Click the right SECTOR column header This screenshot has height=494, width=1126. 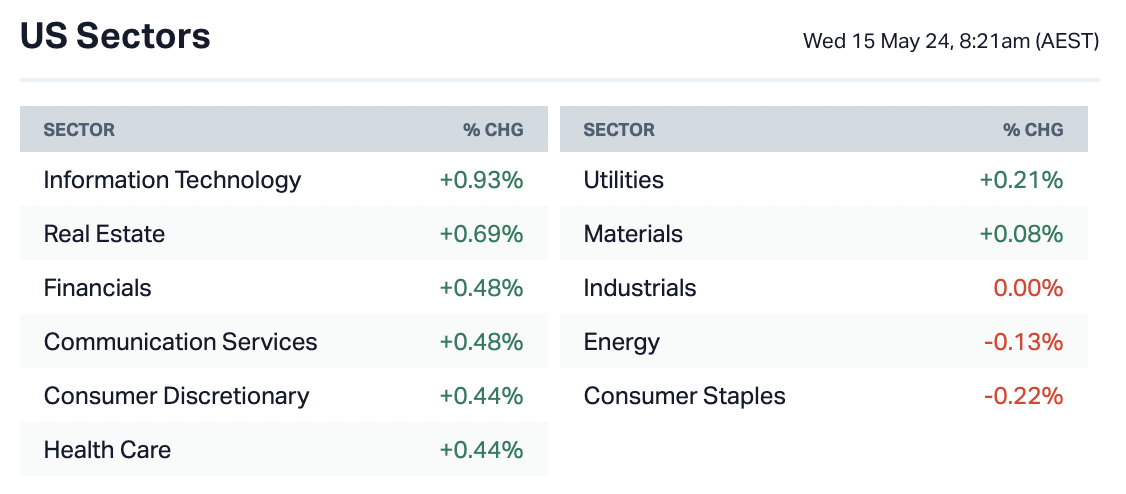pos(619,130)
